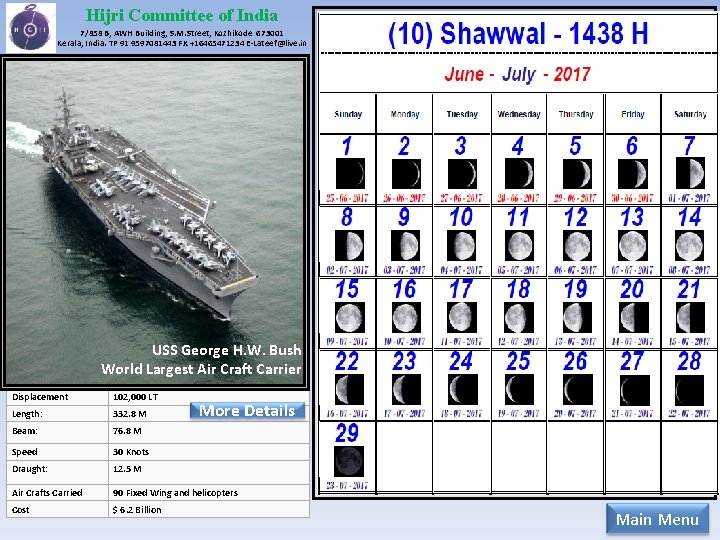Screen dimensions: 720x540
Task: Click the More Details button
Action: [247, 411]
